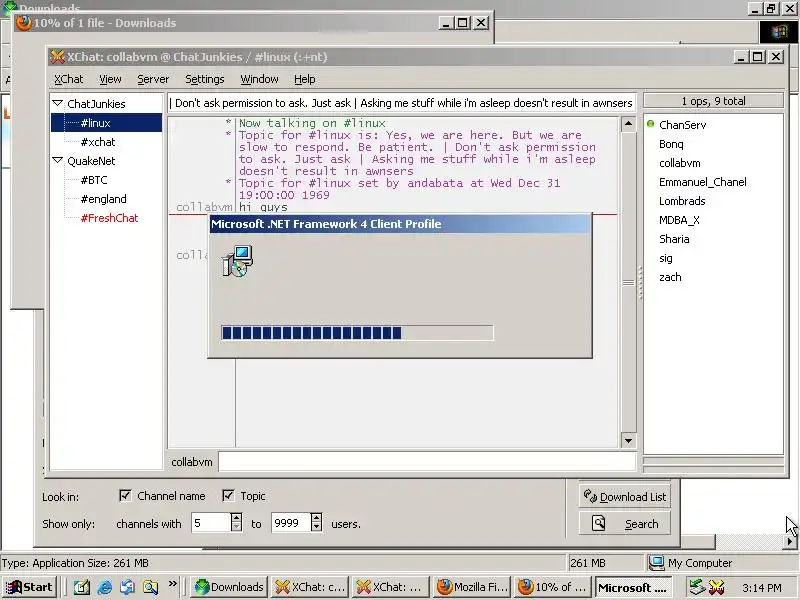Expand the quick launch overflow chevron

(x=172, y=583)
